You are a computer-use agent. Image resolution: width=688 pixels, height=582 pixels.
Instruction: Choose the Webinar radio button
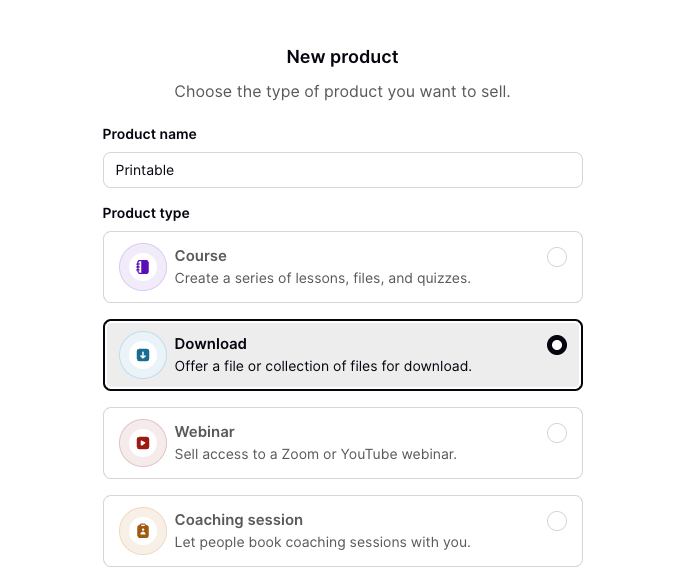pos(557,433)
